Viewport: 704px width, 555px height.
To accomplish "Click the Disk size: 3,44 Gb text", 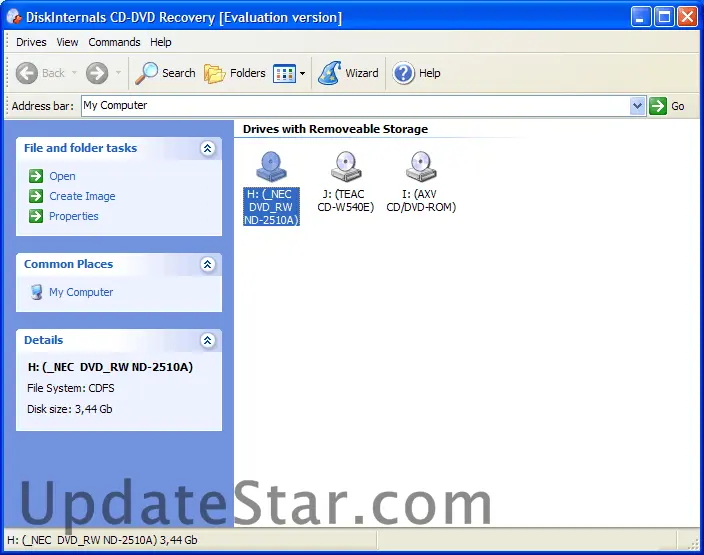I will [x=70, y=409].
